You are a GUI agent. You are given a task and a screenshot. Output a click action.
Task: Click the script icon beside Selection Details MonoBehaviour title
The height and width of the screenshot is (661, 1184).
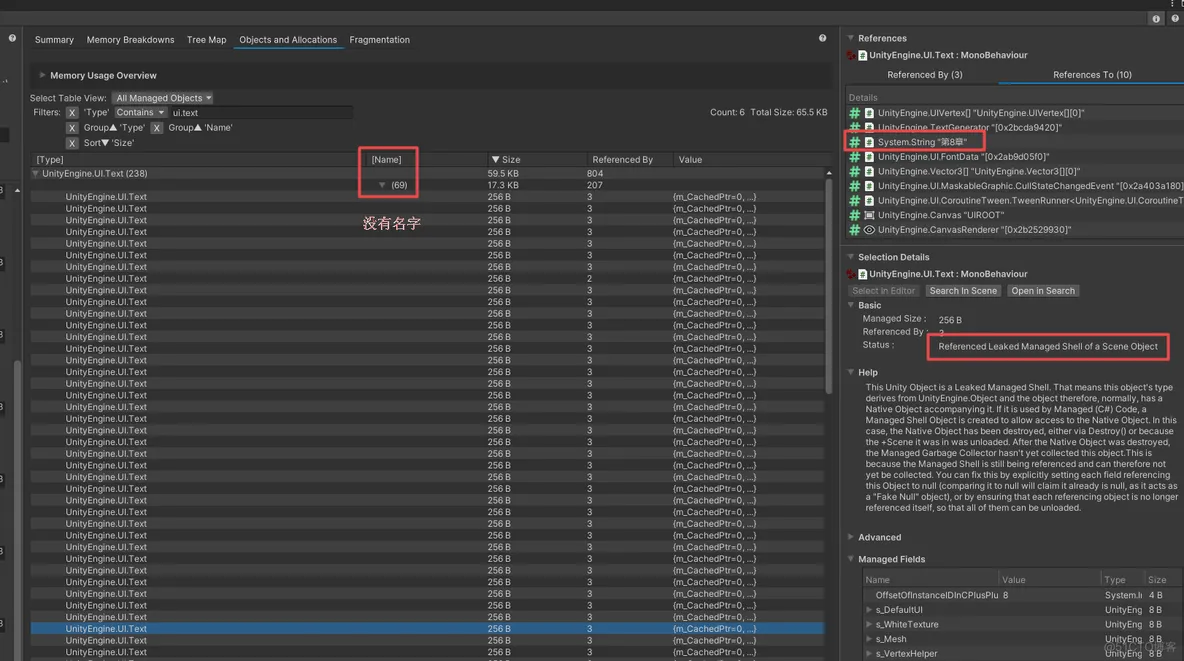click(x=862, y=274)
